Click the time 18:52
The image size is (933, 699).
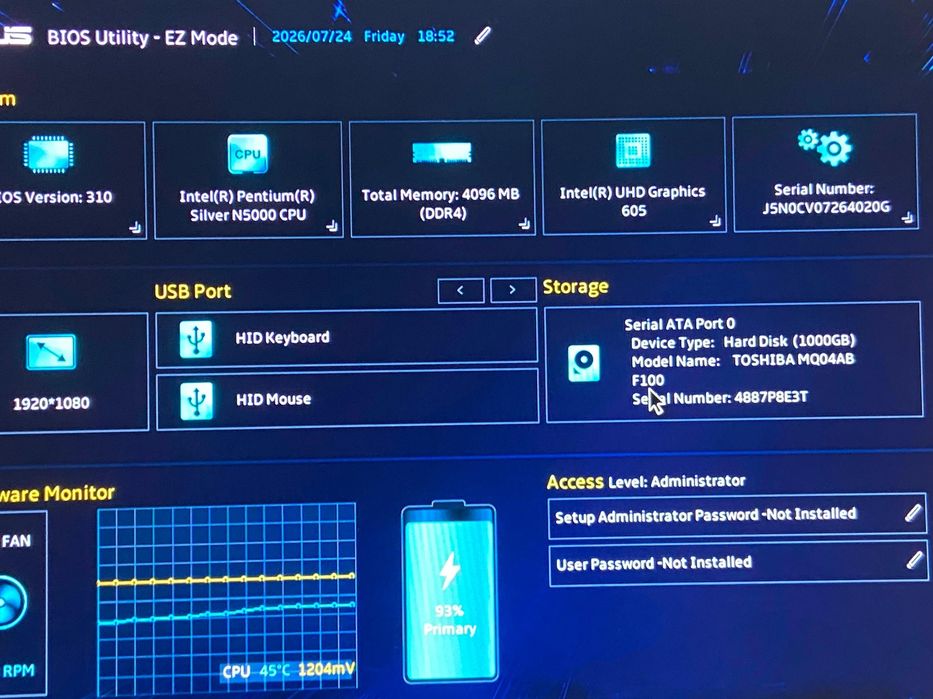coord(436,36)
